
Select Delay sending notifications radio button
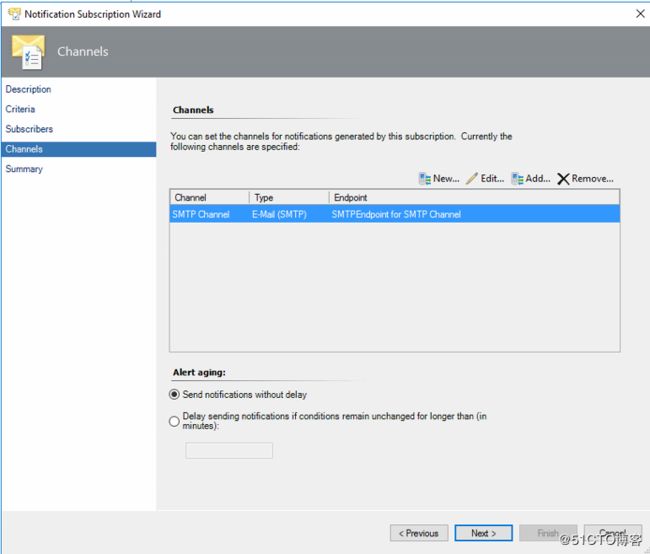(x=174, y=421)
